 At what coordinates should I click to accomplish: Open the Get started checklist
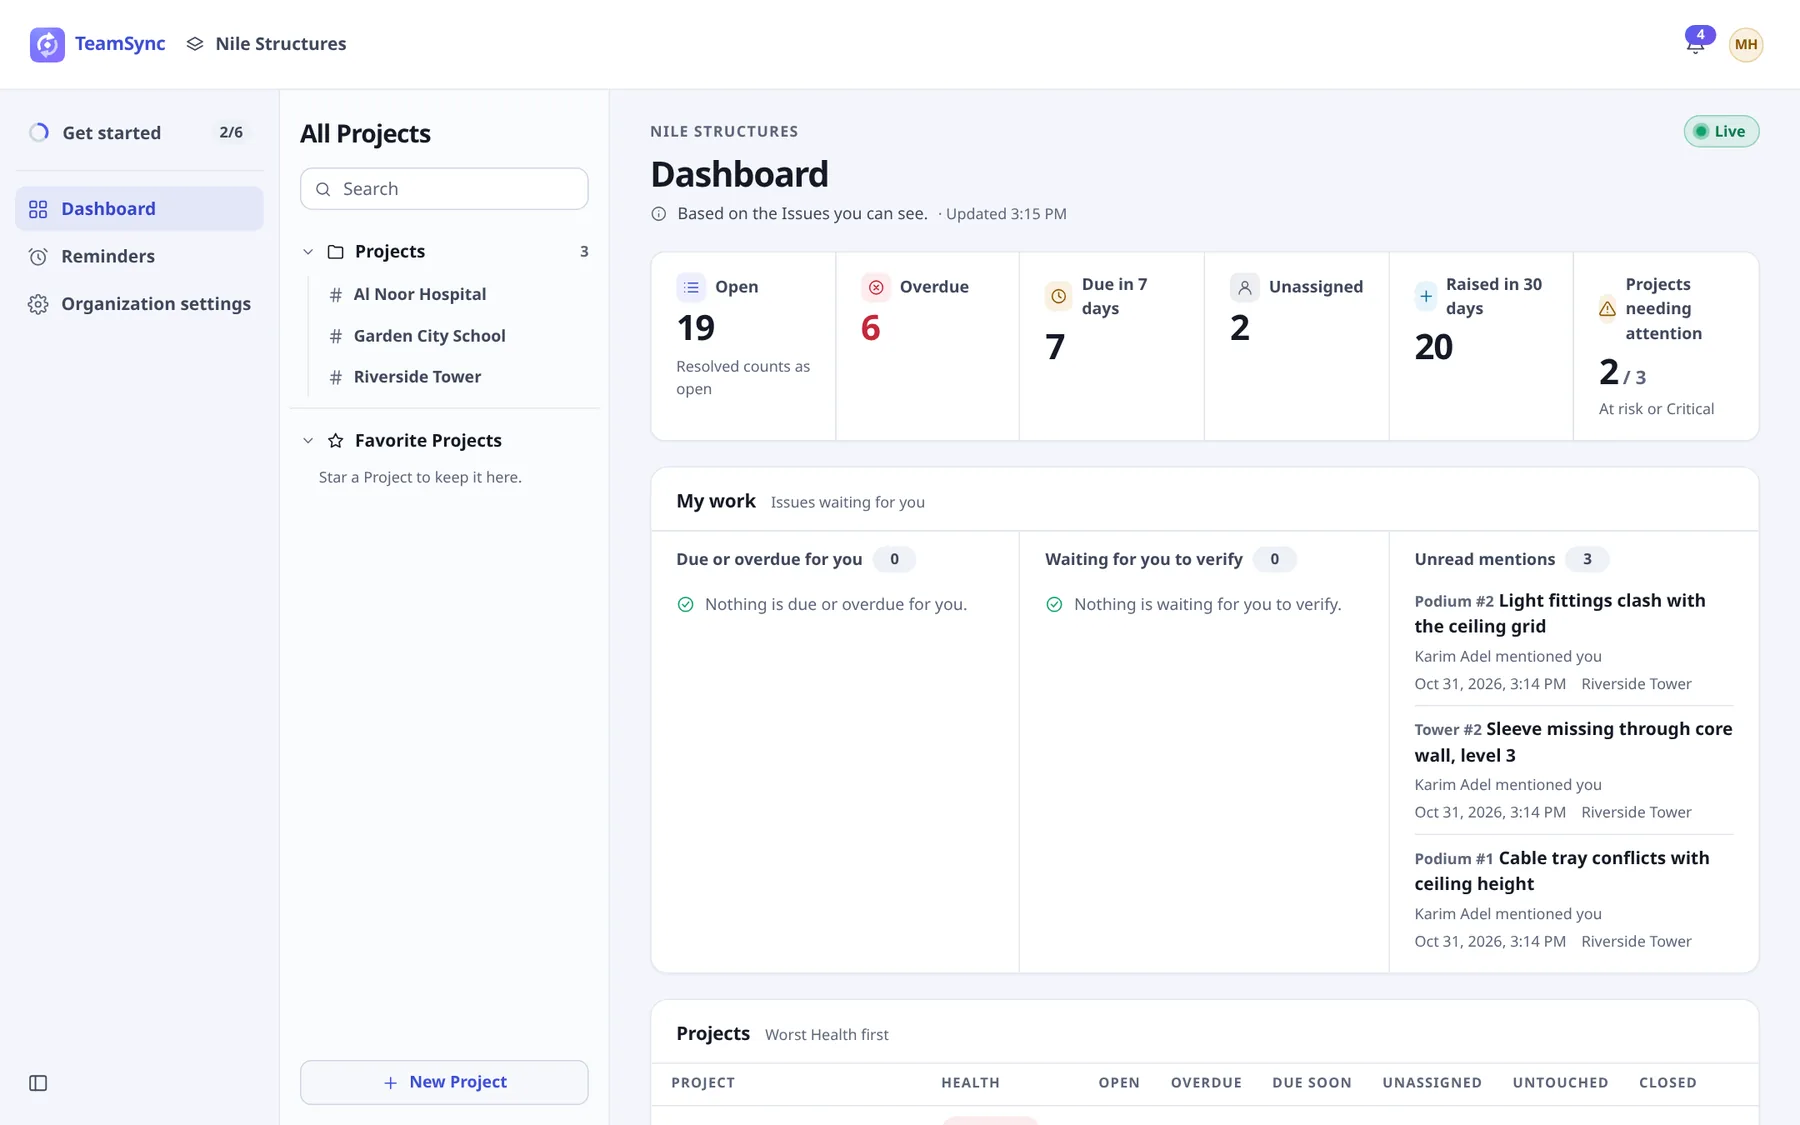point(139,132)
